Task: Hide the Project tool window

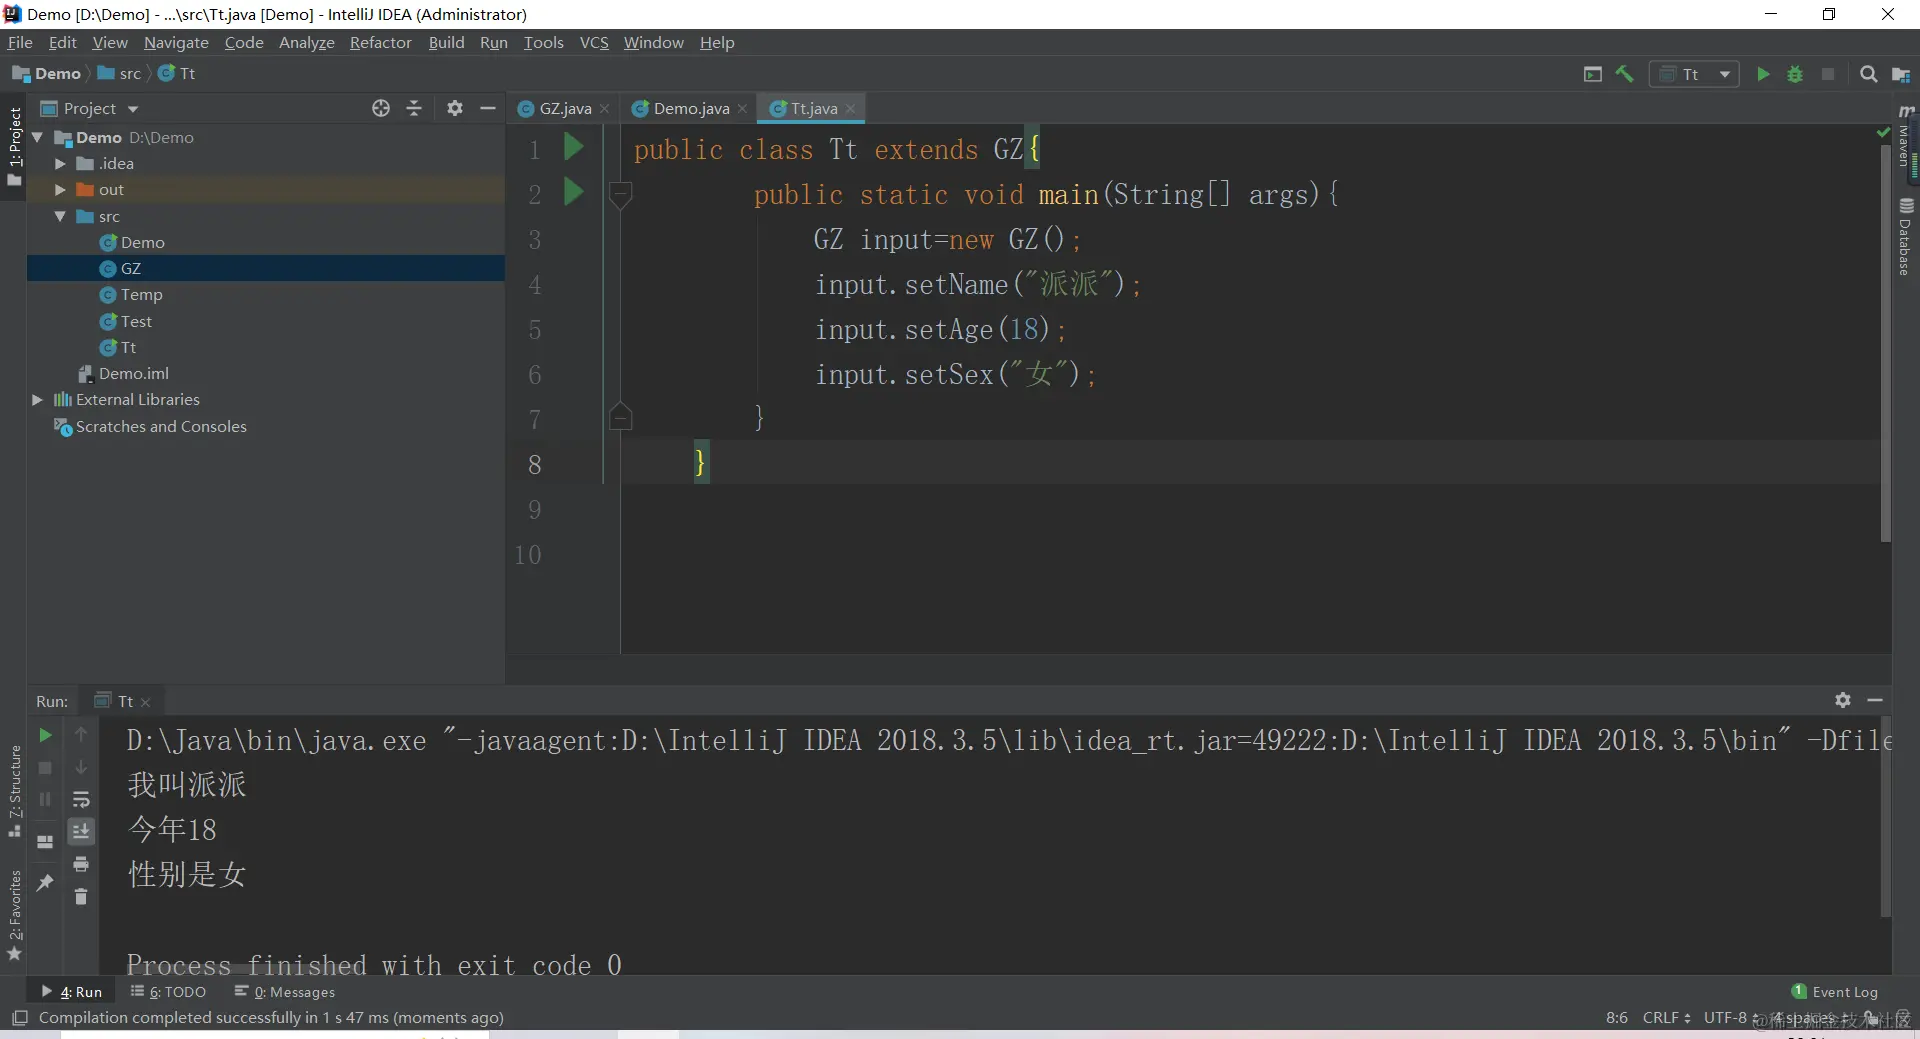Action: coord(488,108)
